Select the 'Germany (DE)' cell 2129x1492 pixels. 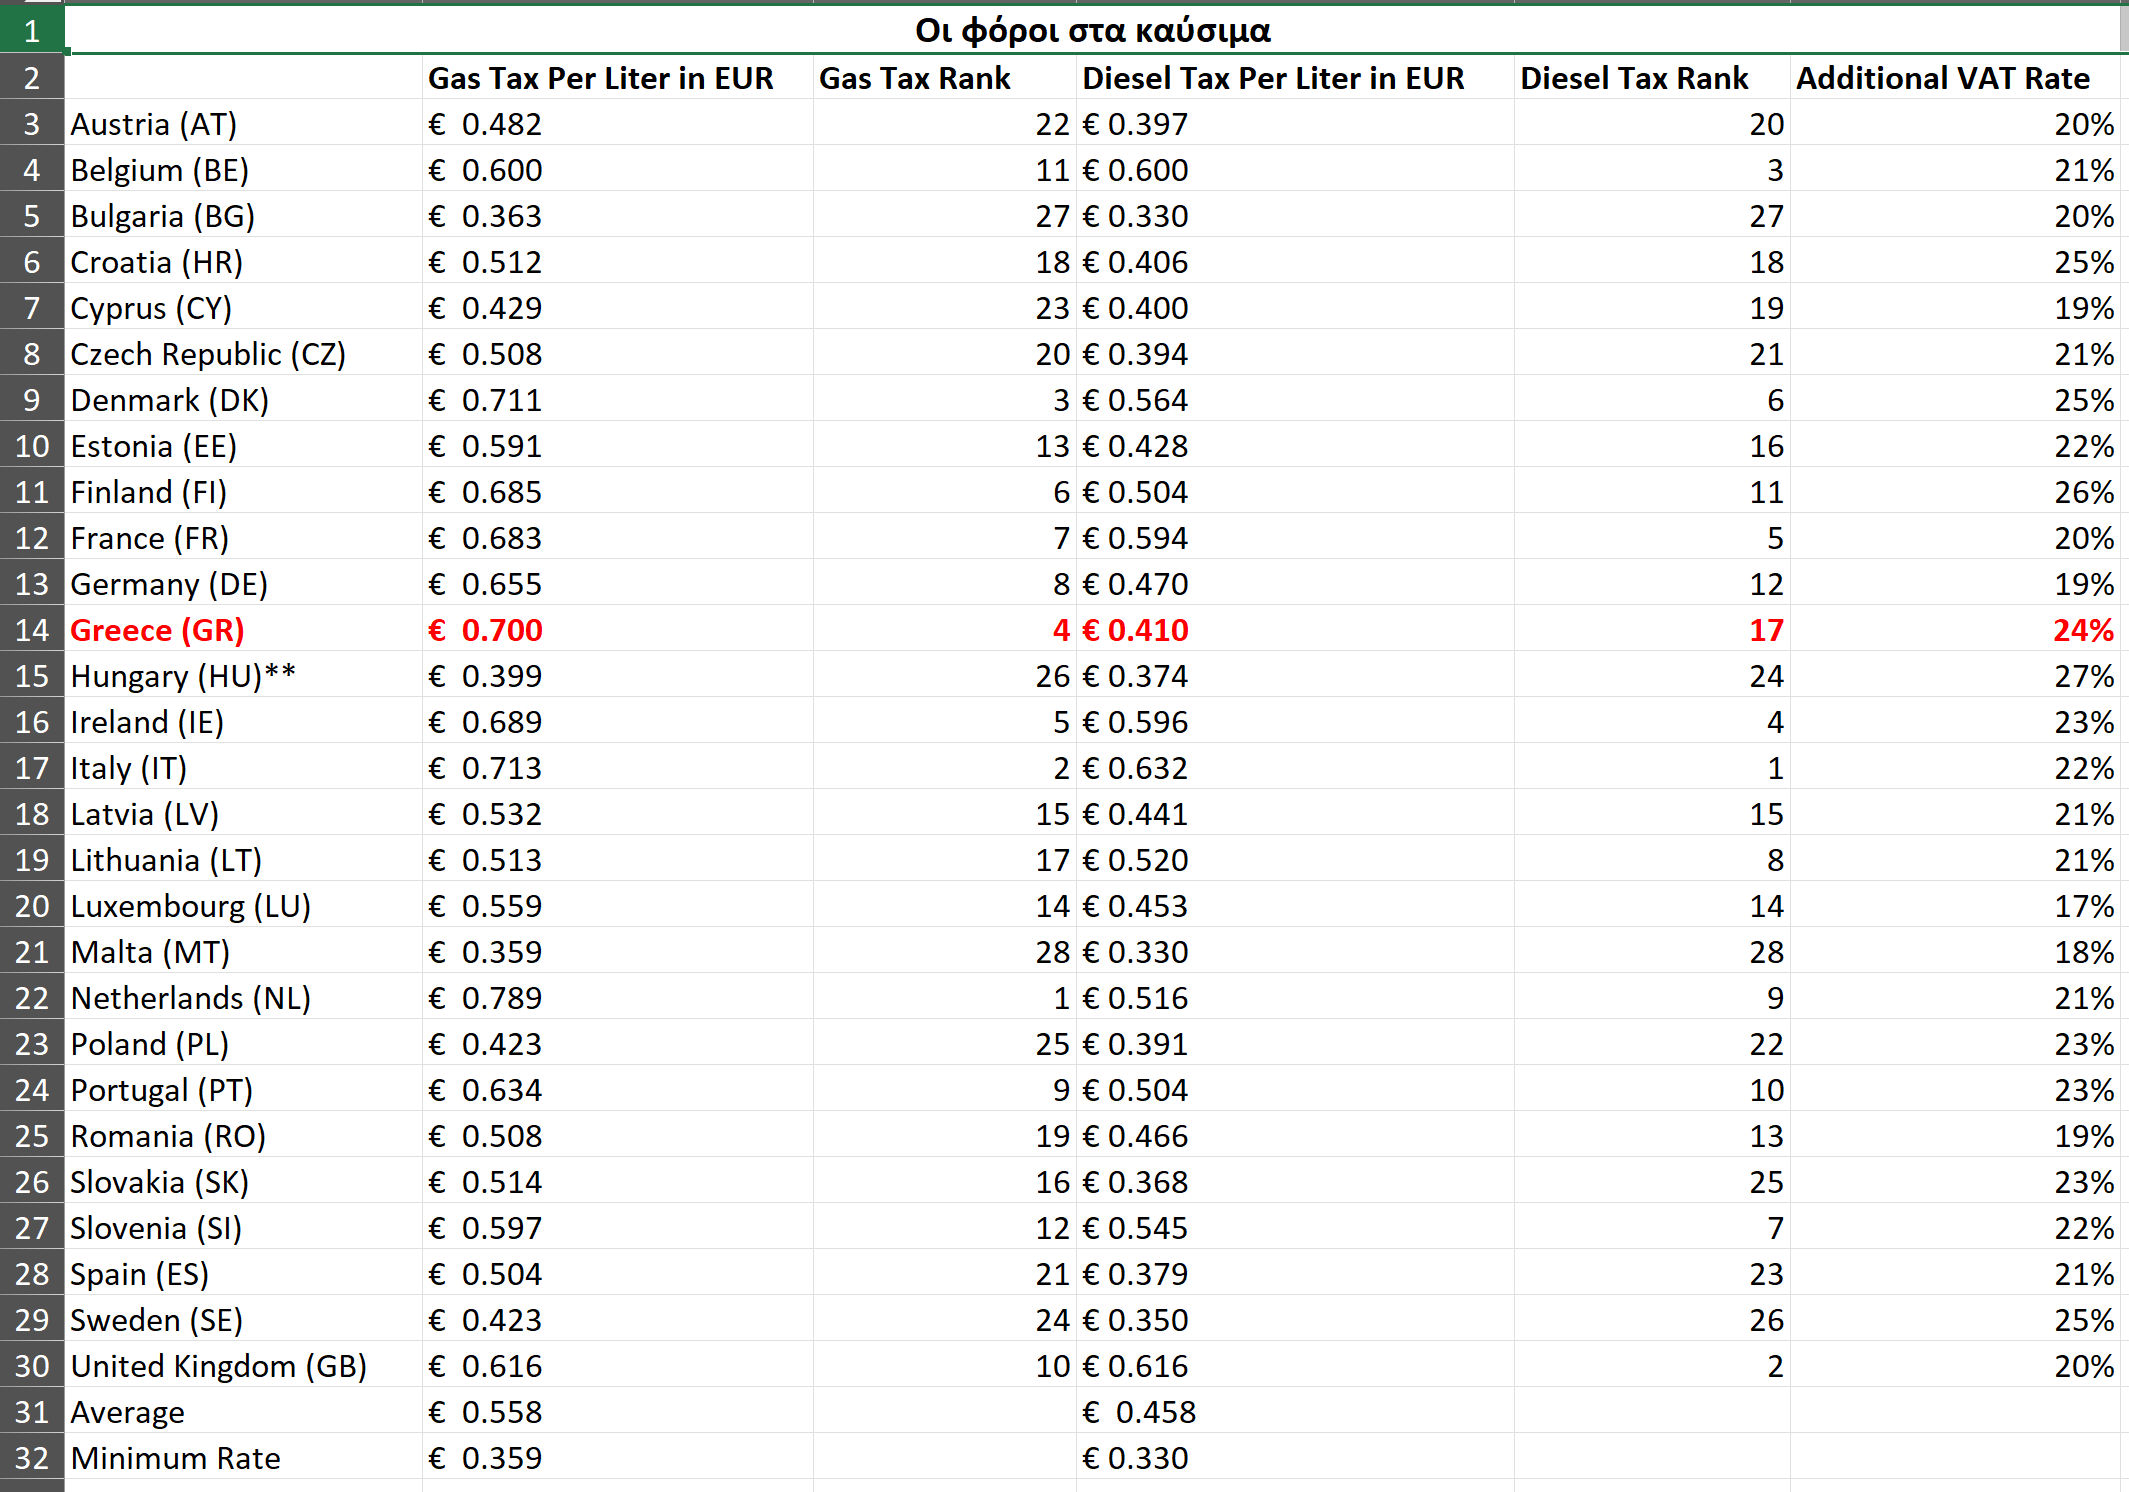tap(243, 584)
